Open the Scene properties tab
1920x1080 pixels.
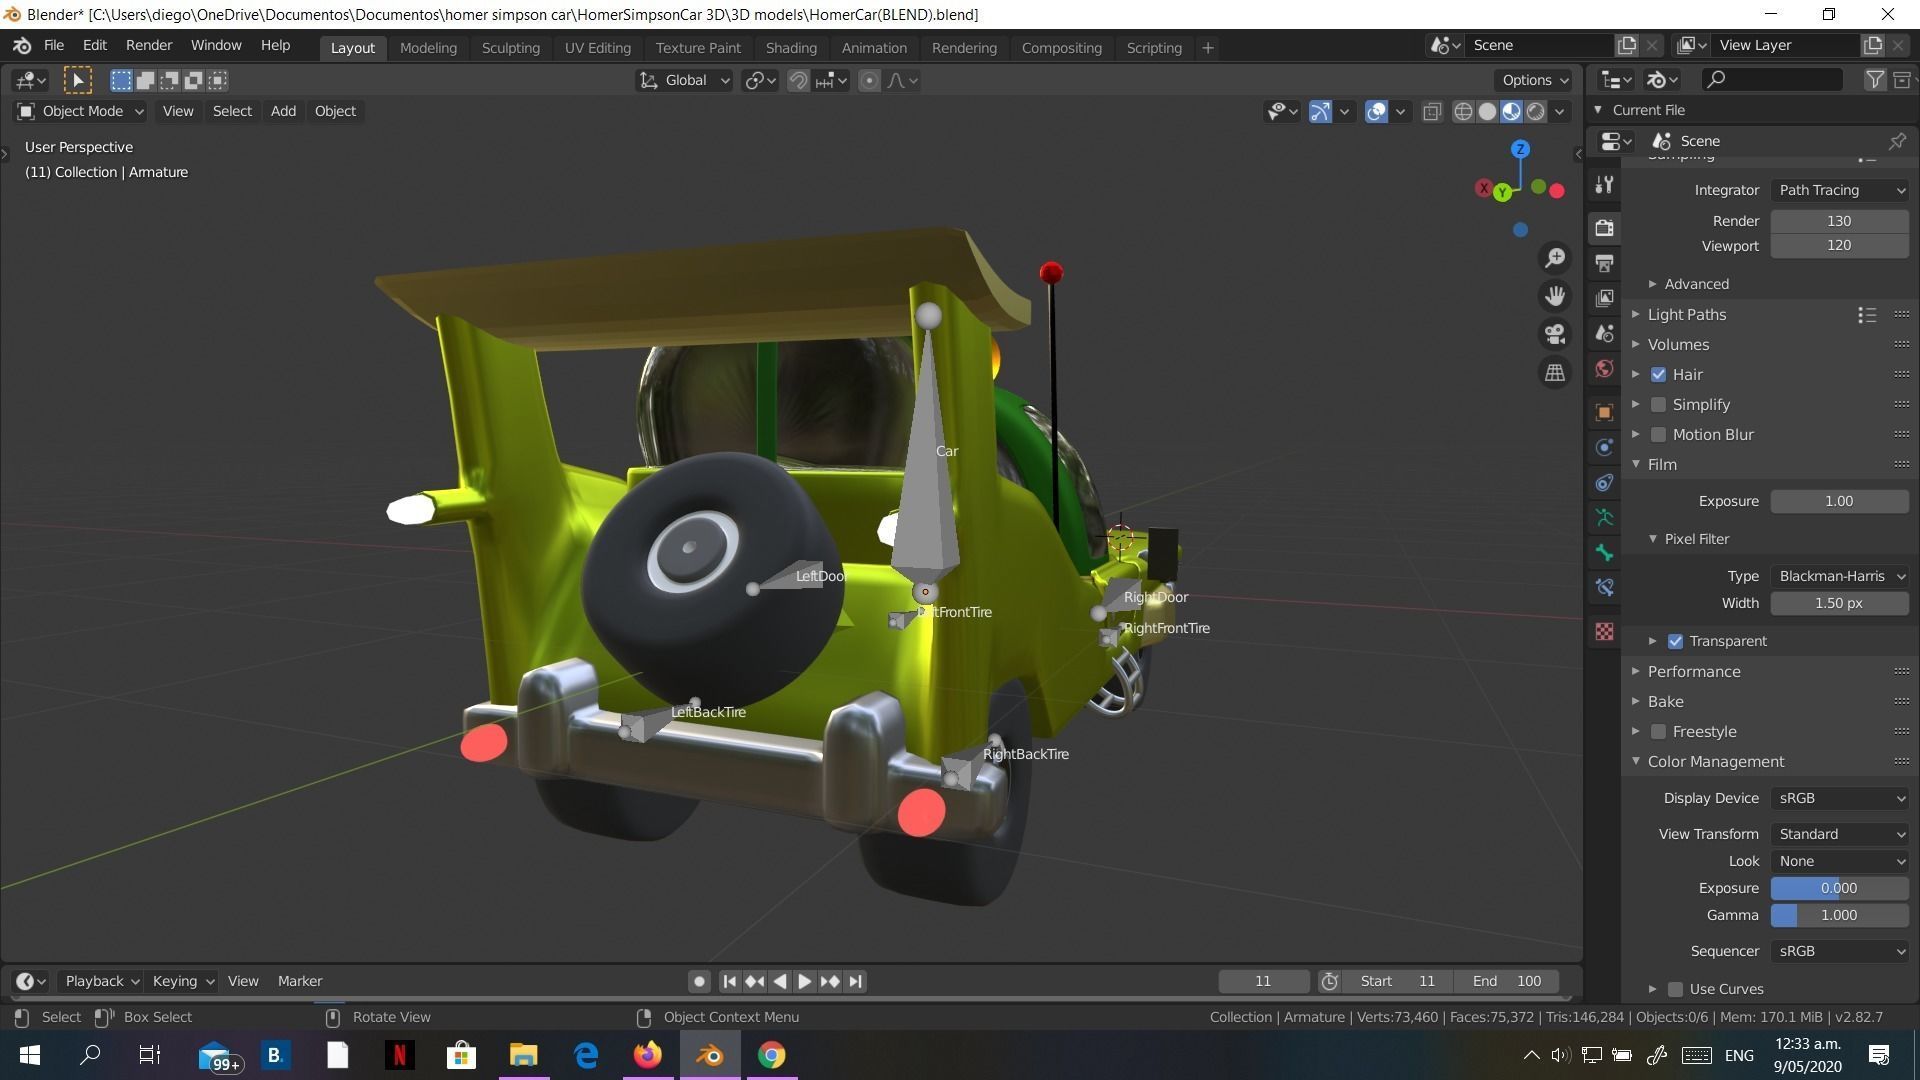(1605, 333)
